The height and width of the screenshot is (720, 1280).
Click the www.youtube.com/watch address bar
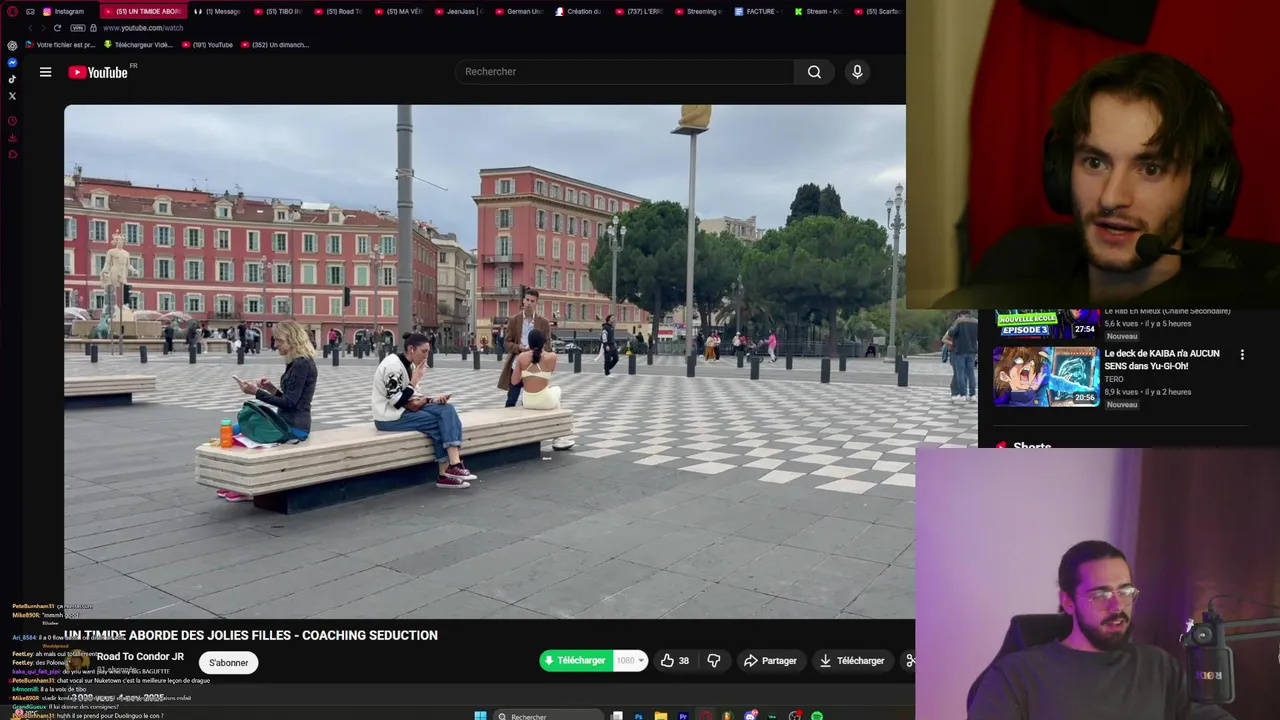click(143, 28)
